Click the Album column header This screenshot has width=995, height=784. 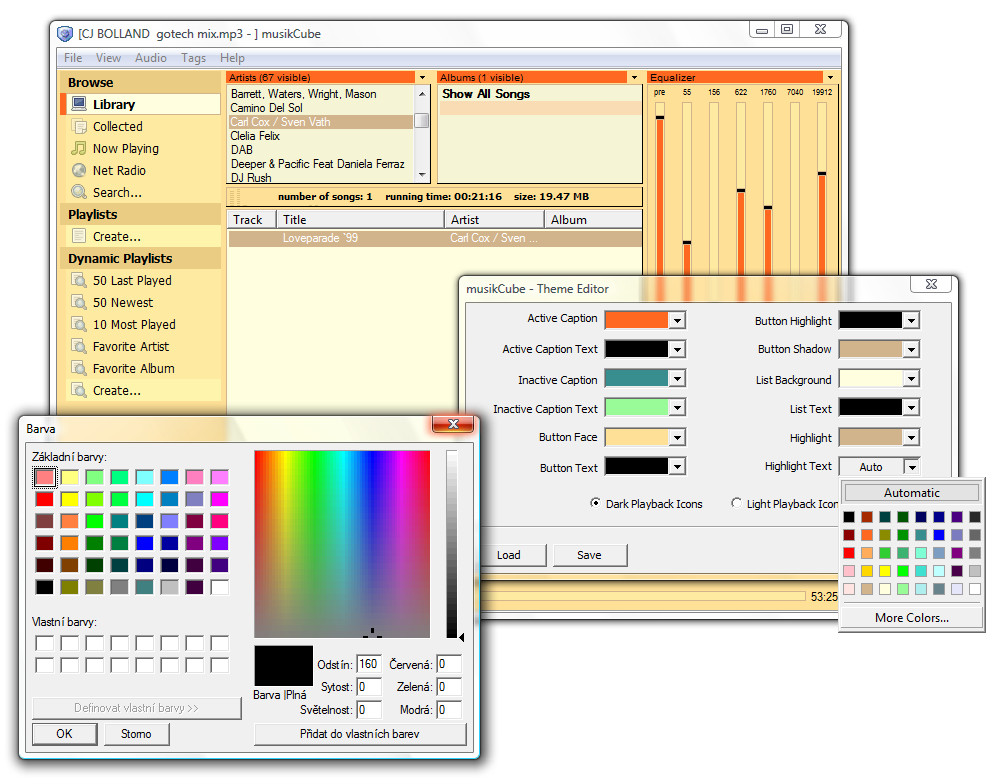point(593,220)
